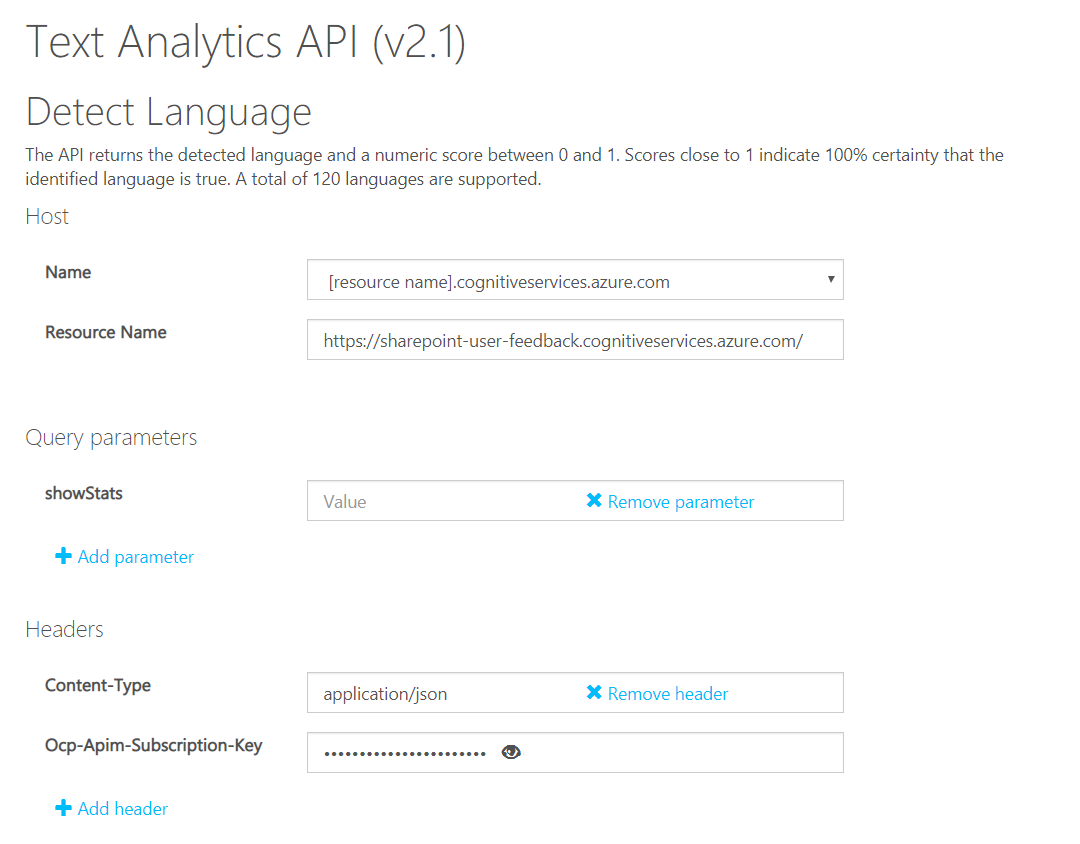
Task: Click the plus icon beside Add header
Action: (64, 808)
